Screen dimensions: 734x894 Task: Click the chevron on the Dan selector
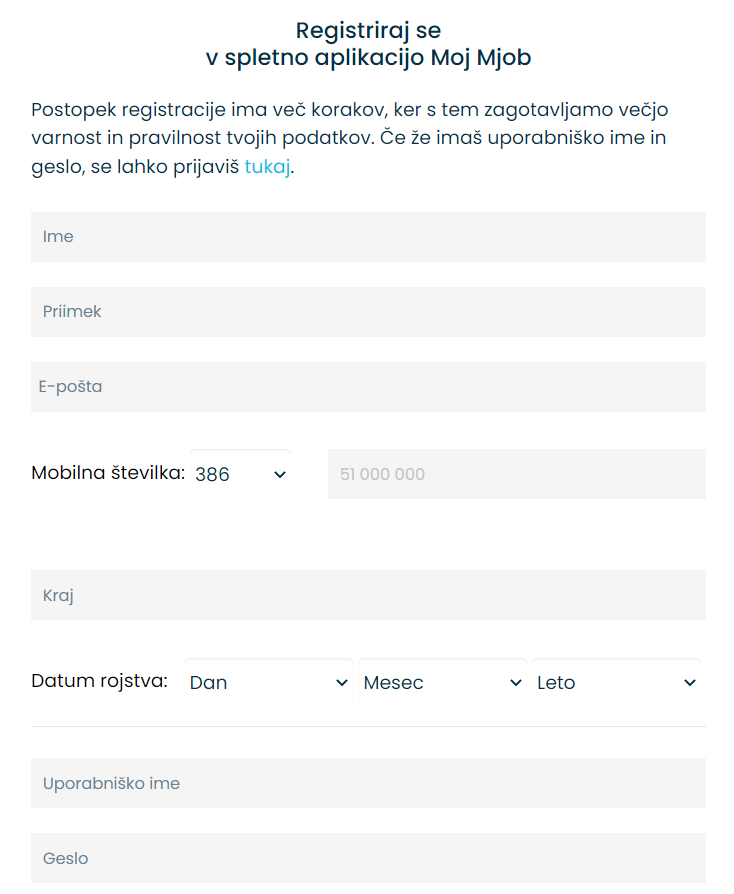pyautogui.click(x=340, y=682)
